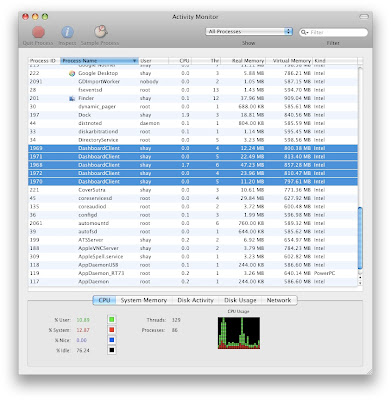Click the filter magnifying glass icon
Viewport: 391px width, 400px height.
(x=304, y=32)
